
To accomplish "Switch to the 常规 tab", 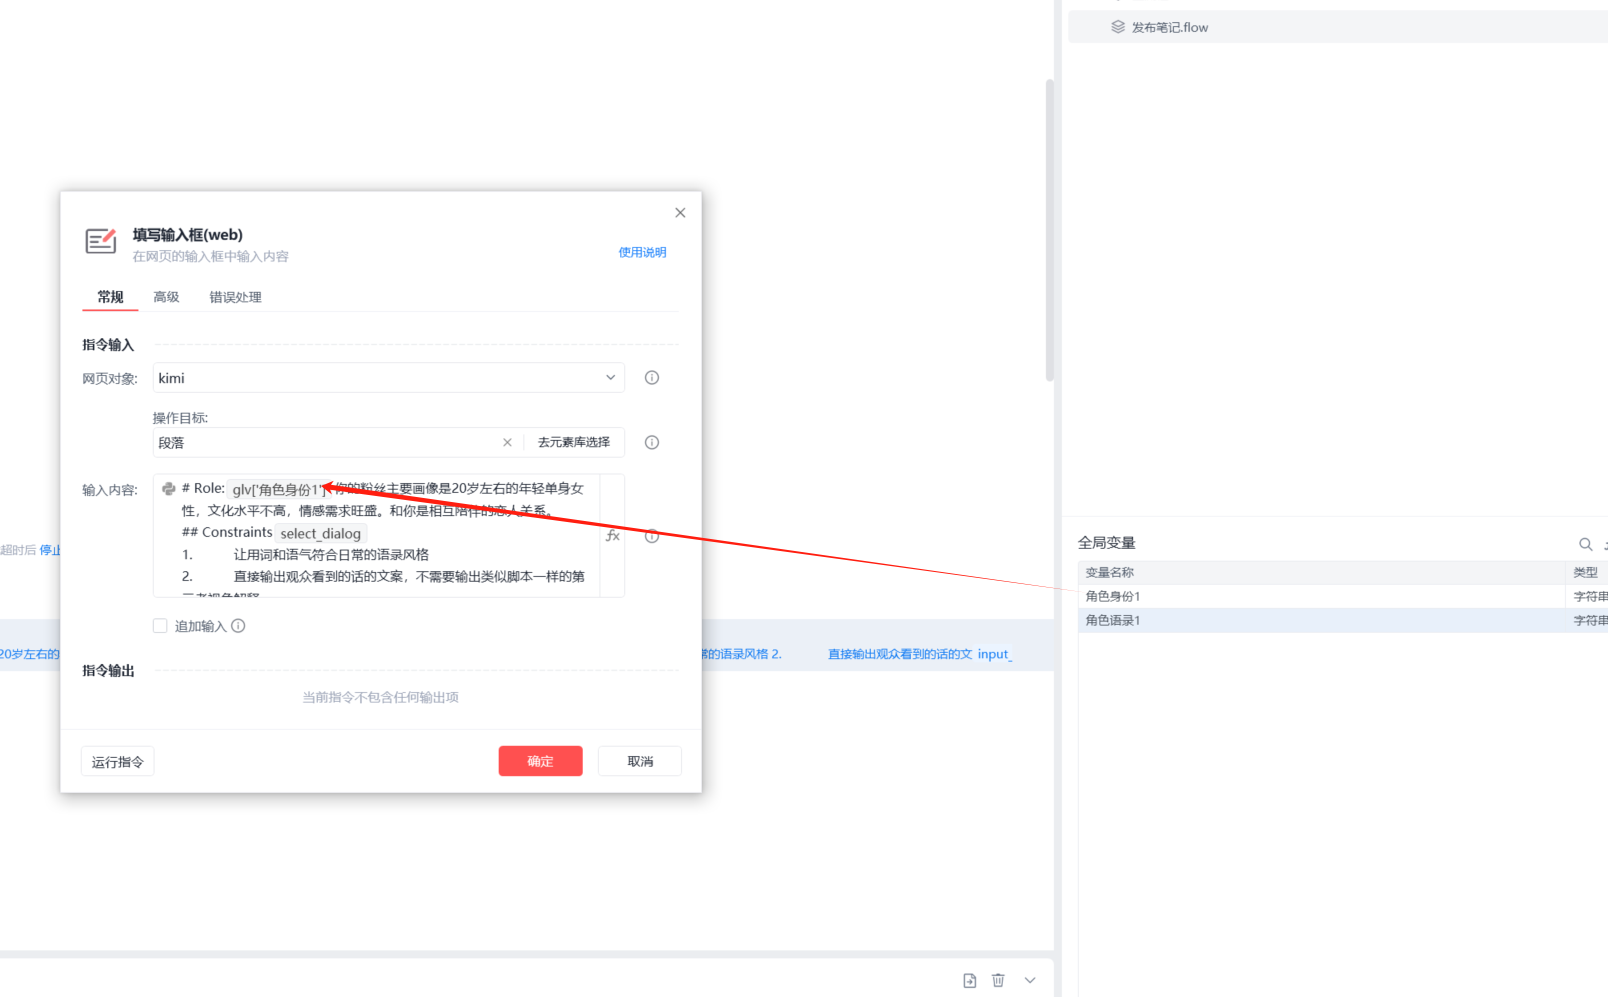I will [110, 297].
